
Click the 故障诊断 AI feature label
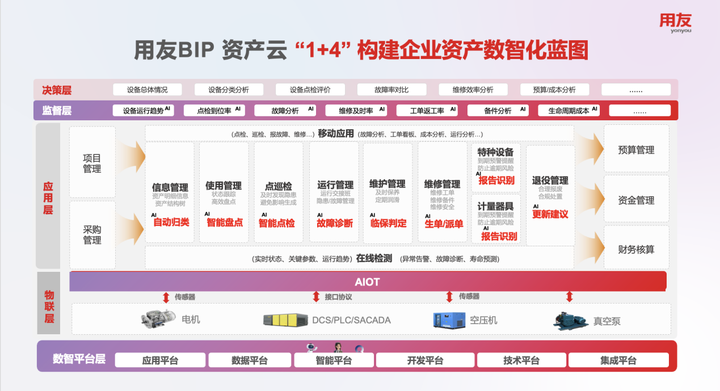334,223
